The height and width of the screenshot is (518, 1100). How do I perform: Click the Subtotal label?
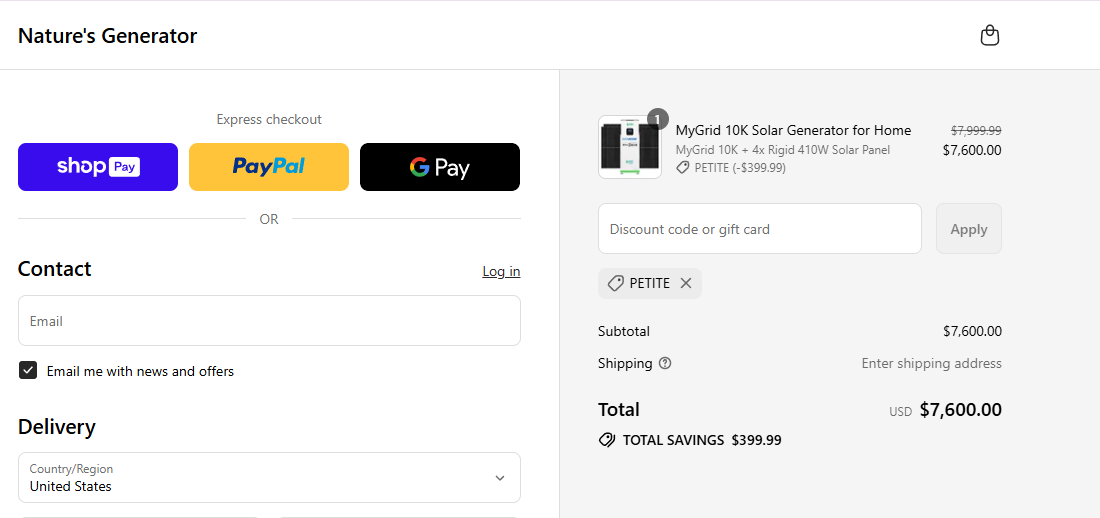click(624, 331)
